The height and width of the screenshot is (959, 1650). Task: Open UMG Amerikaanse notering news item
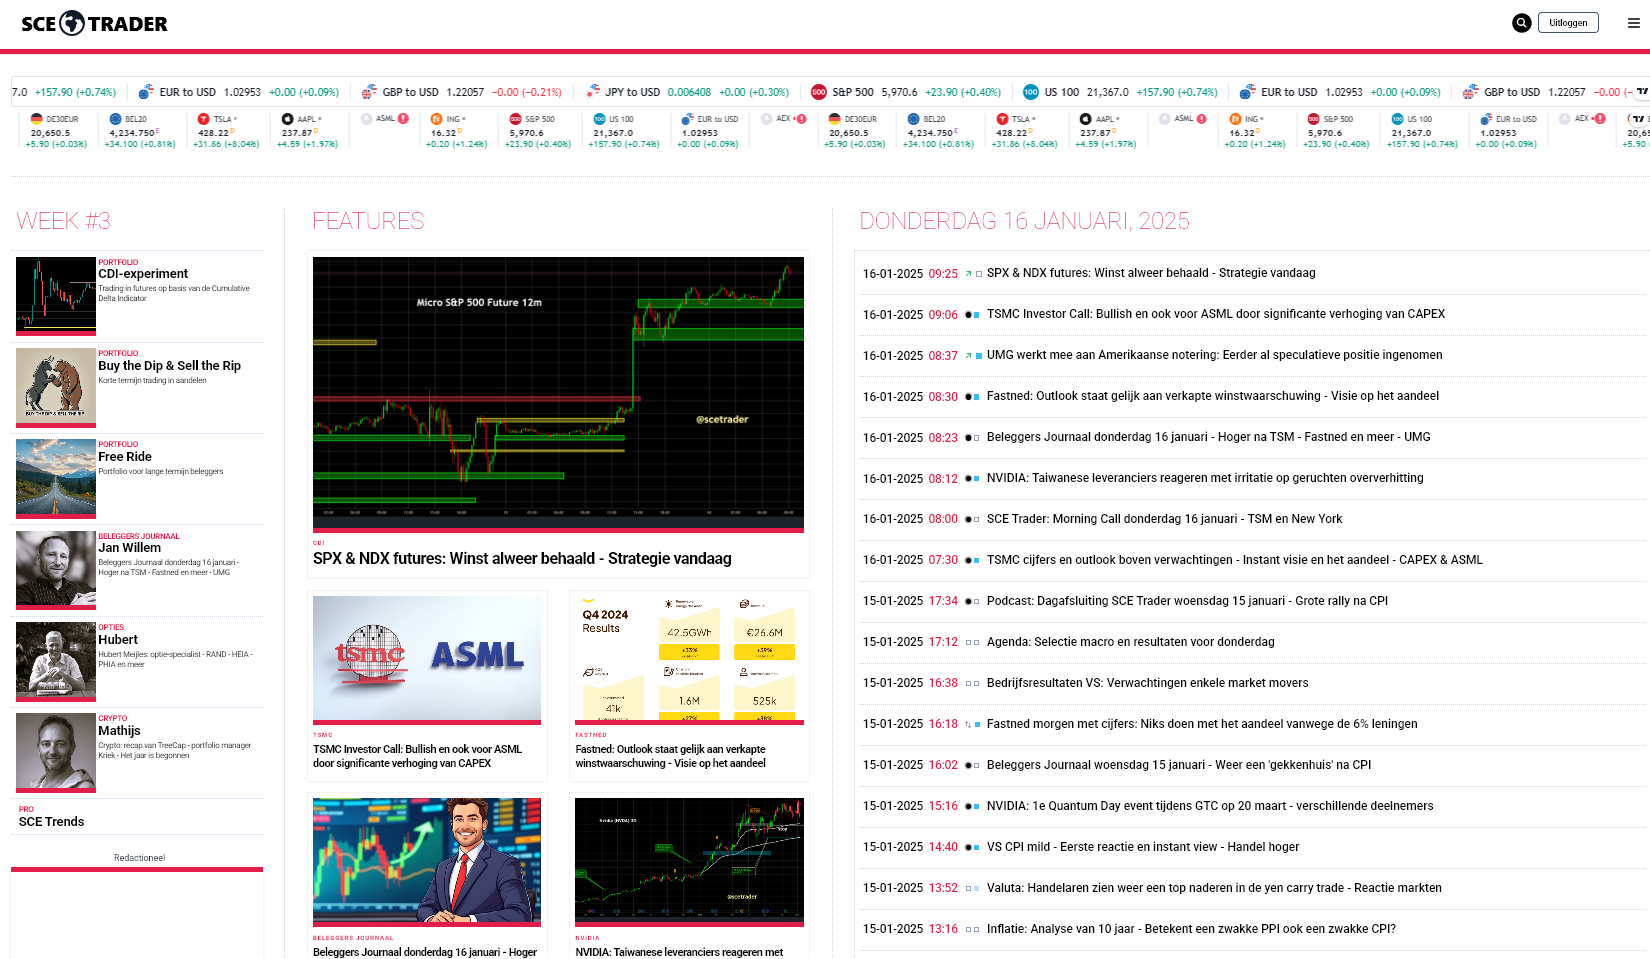tap(1215, 355)
